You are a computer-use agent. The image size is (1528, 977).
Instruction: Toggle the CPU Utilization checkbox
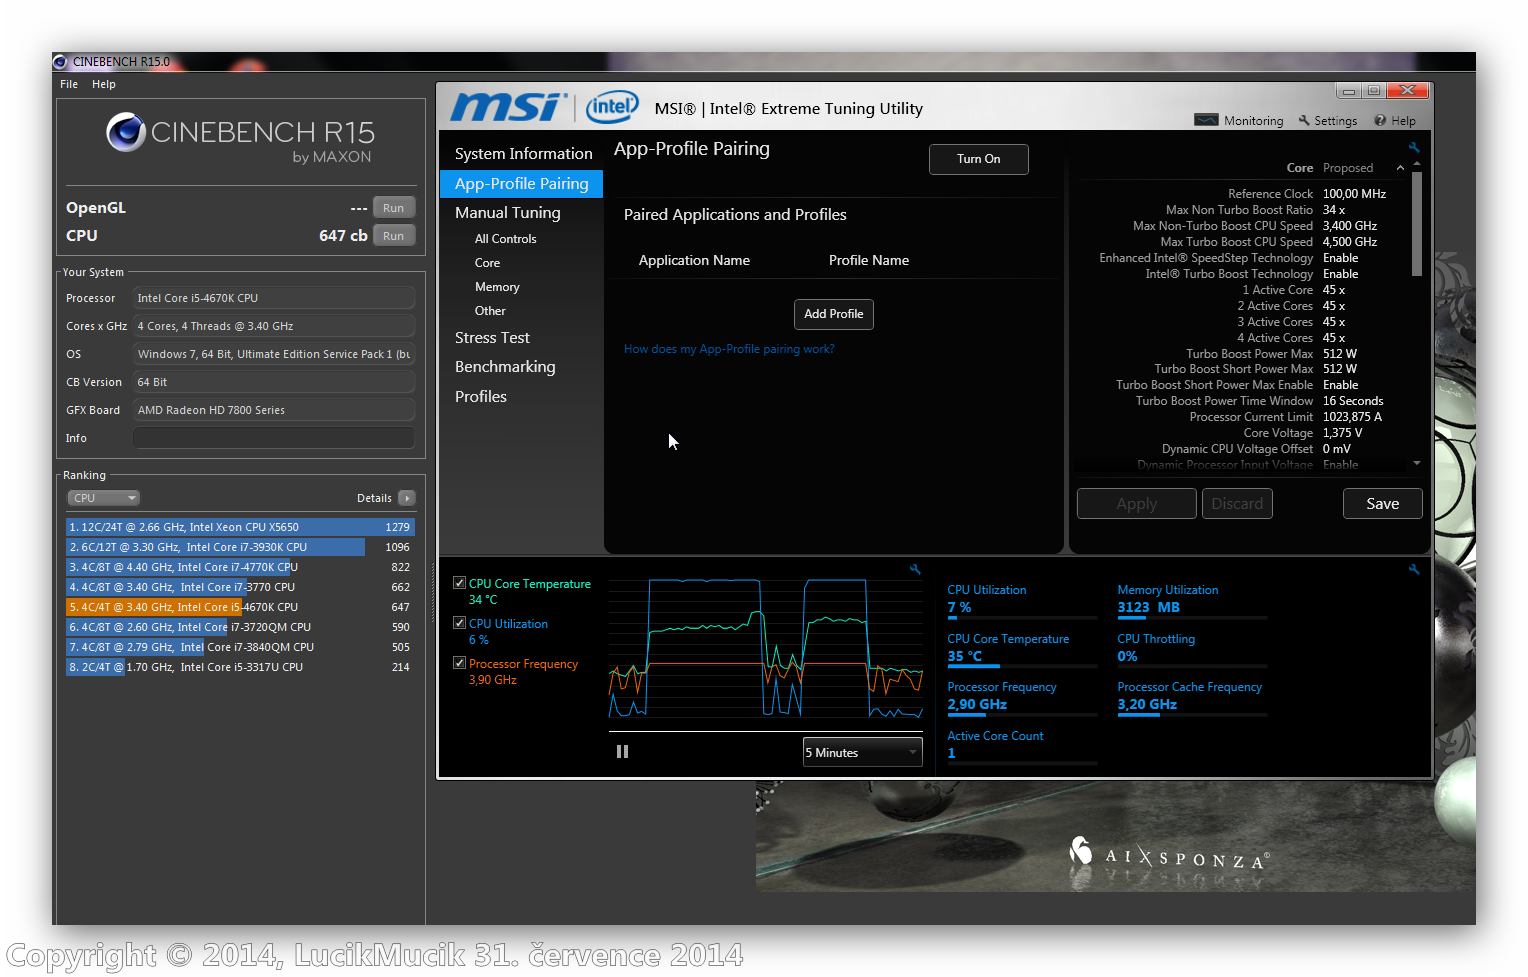click(x=460, y=623)
